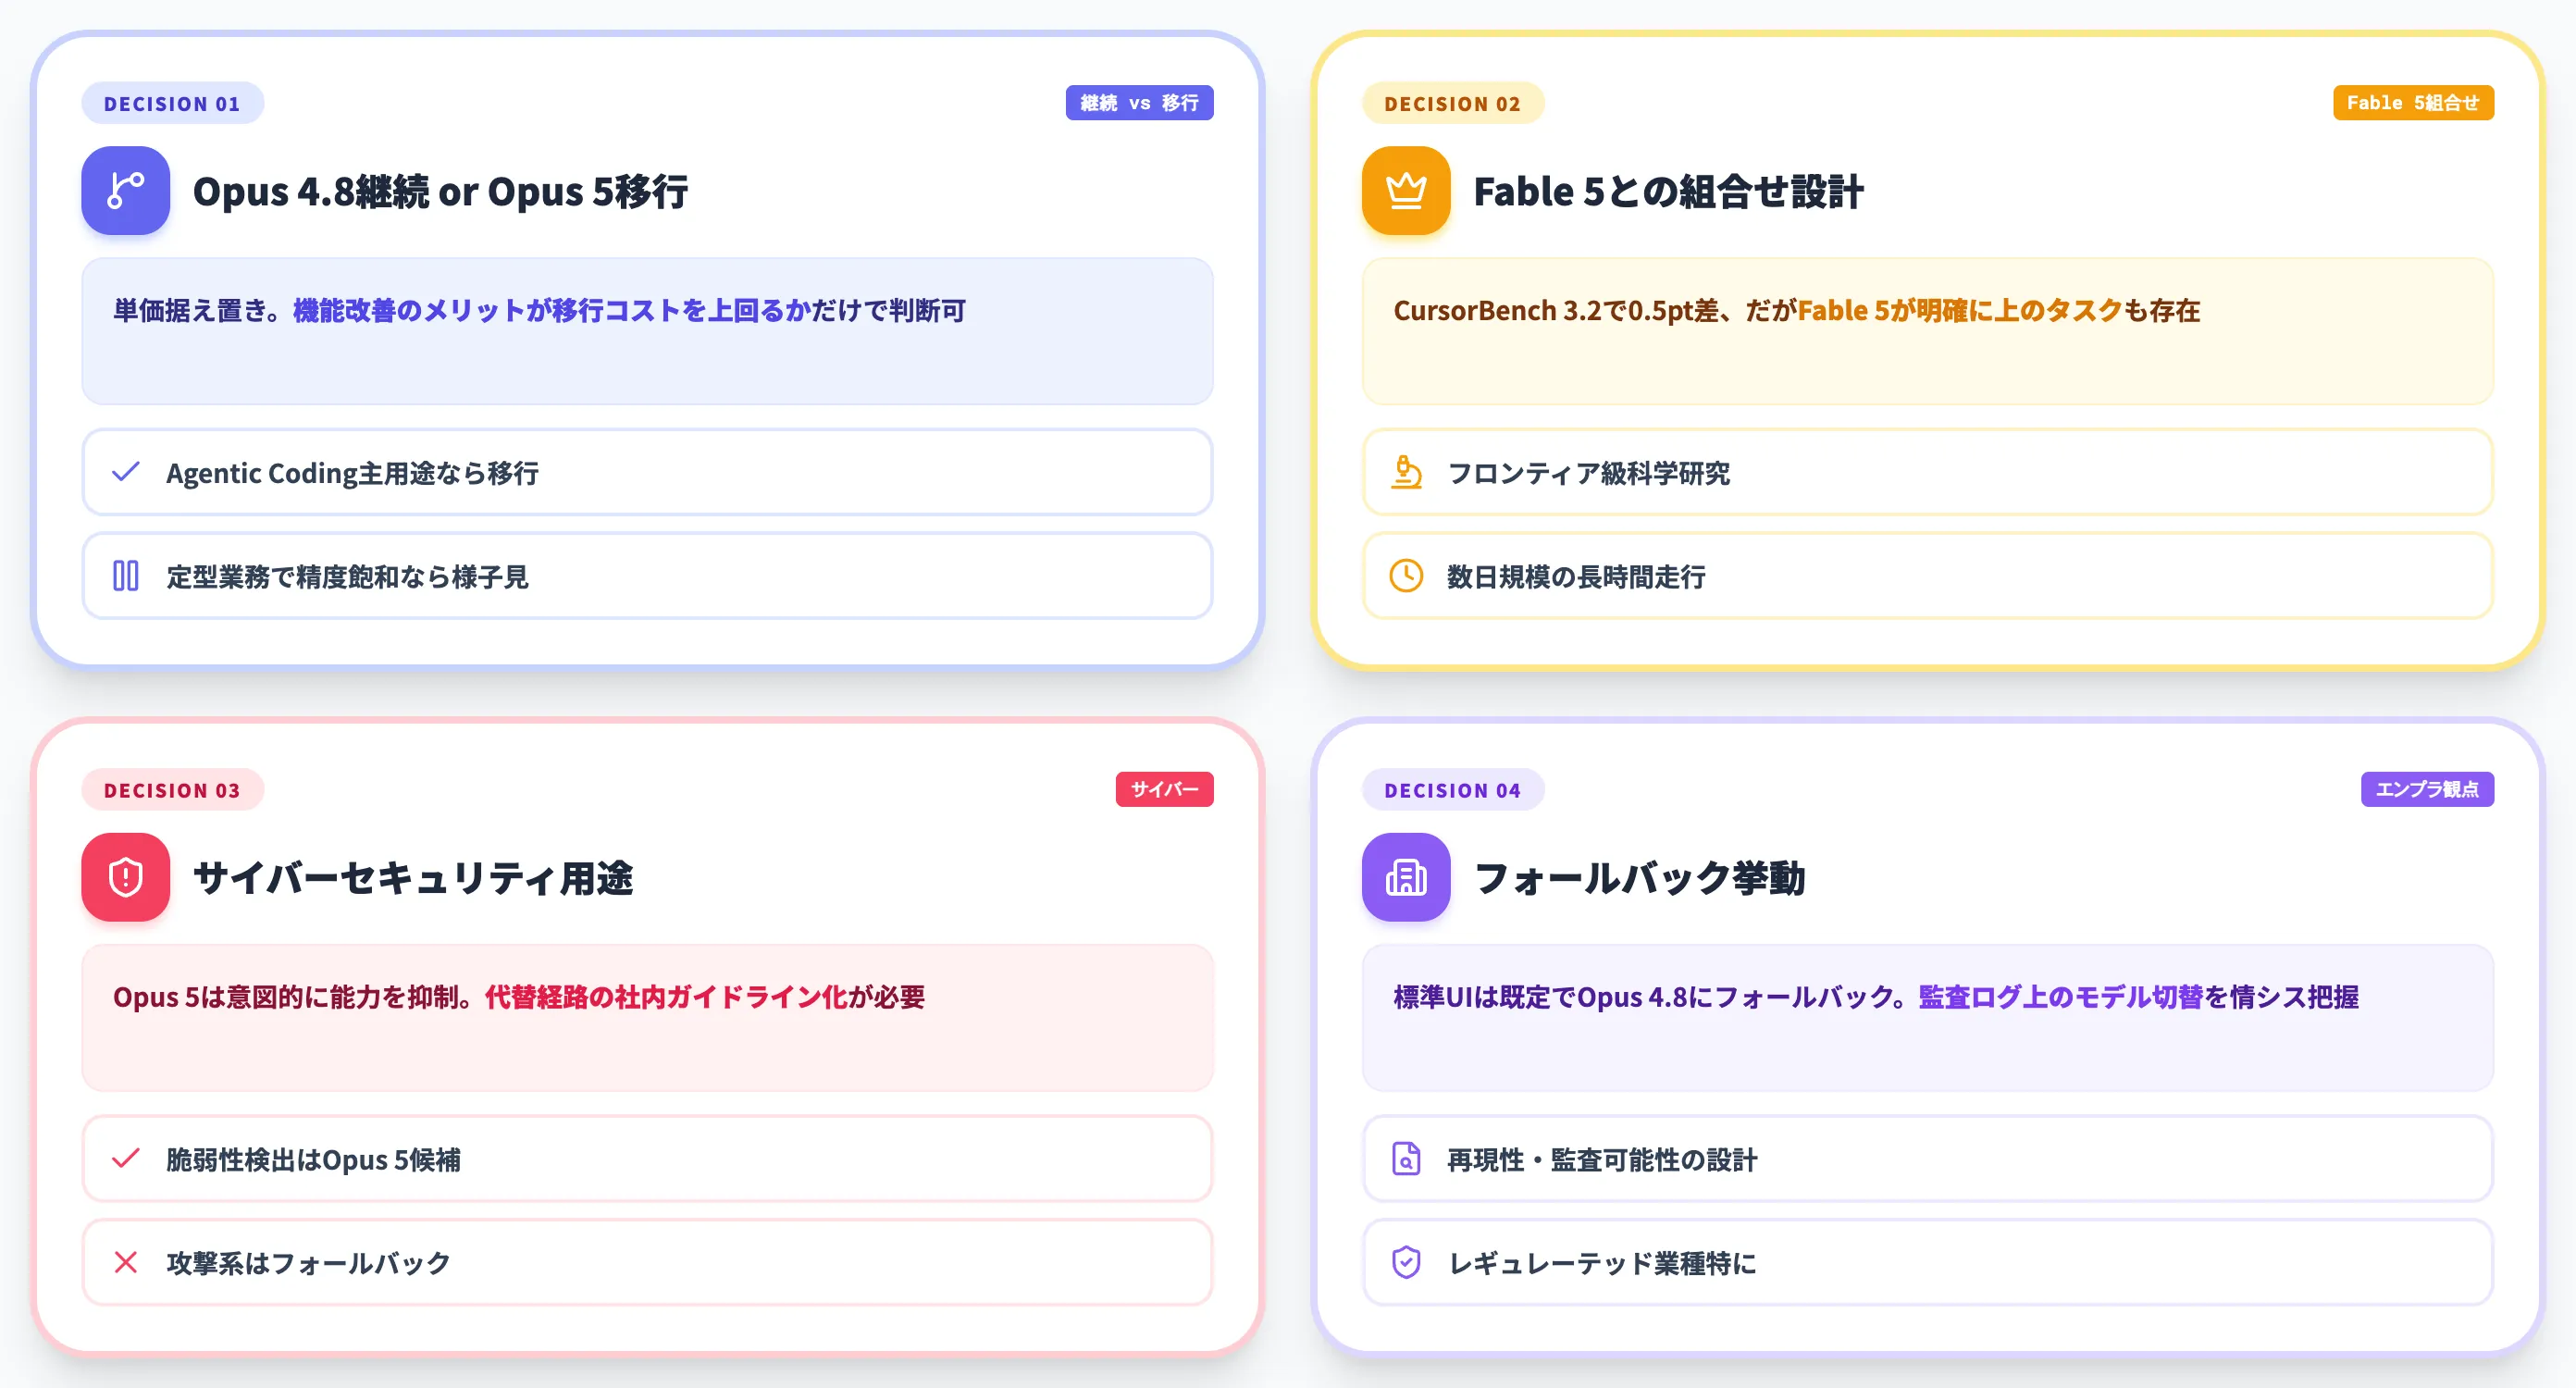
Task: Click the highlighted text 代替経路の社内ガイドライン化
Action: click(666, 997)
